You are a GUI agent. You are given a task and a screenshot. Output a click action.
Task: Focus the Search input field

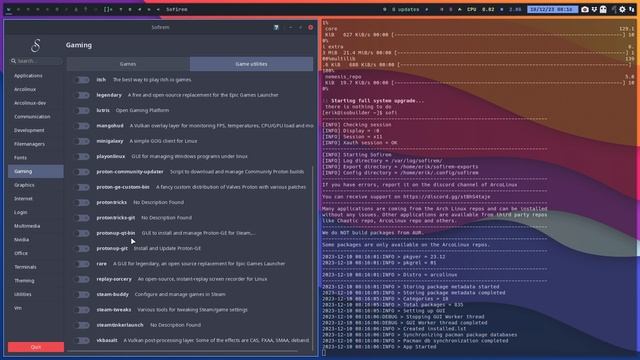click(36, 61)
